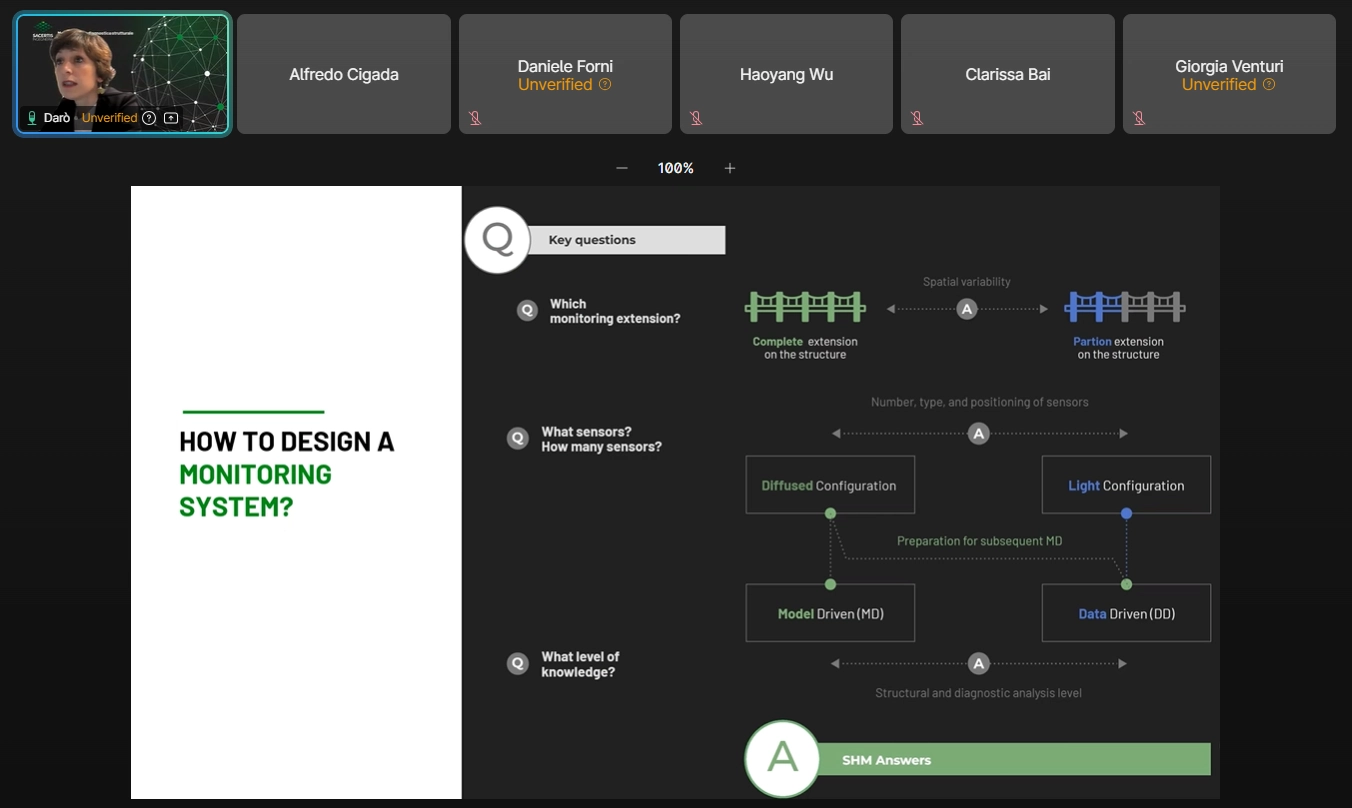This screenshot has width=1352, height=808.
Task: Select Haoyang Wu's participant tile
Action: 786,74
